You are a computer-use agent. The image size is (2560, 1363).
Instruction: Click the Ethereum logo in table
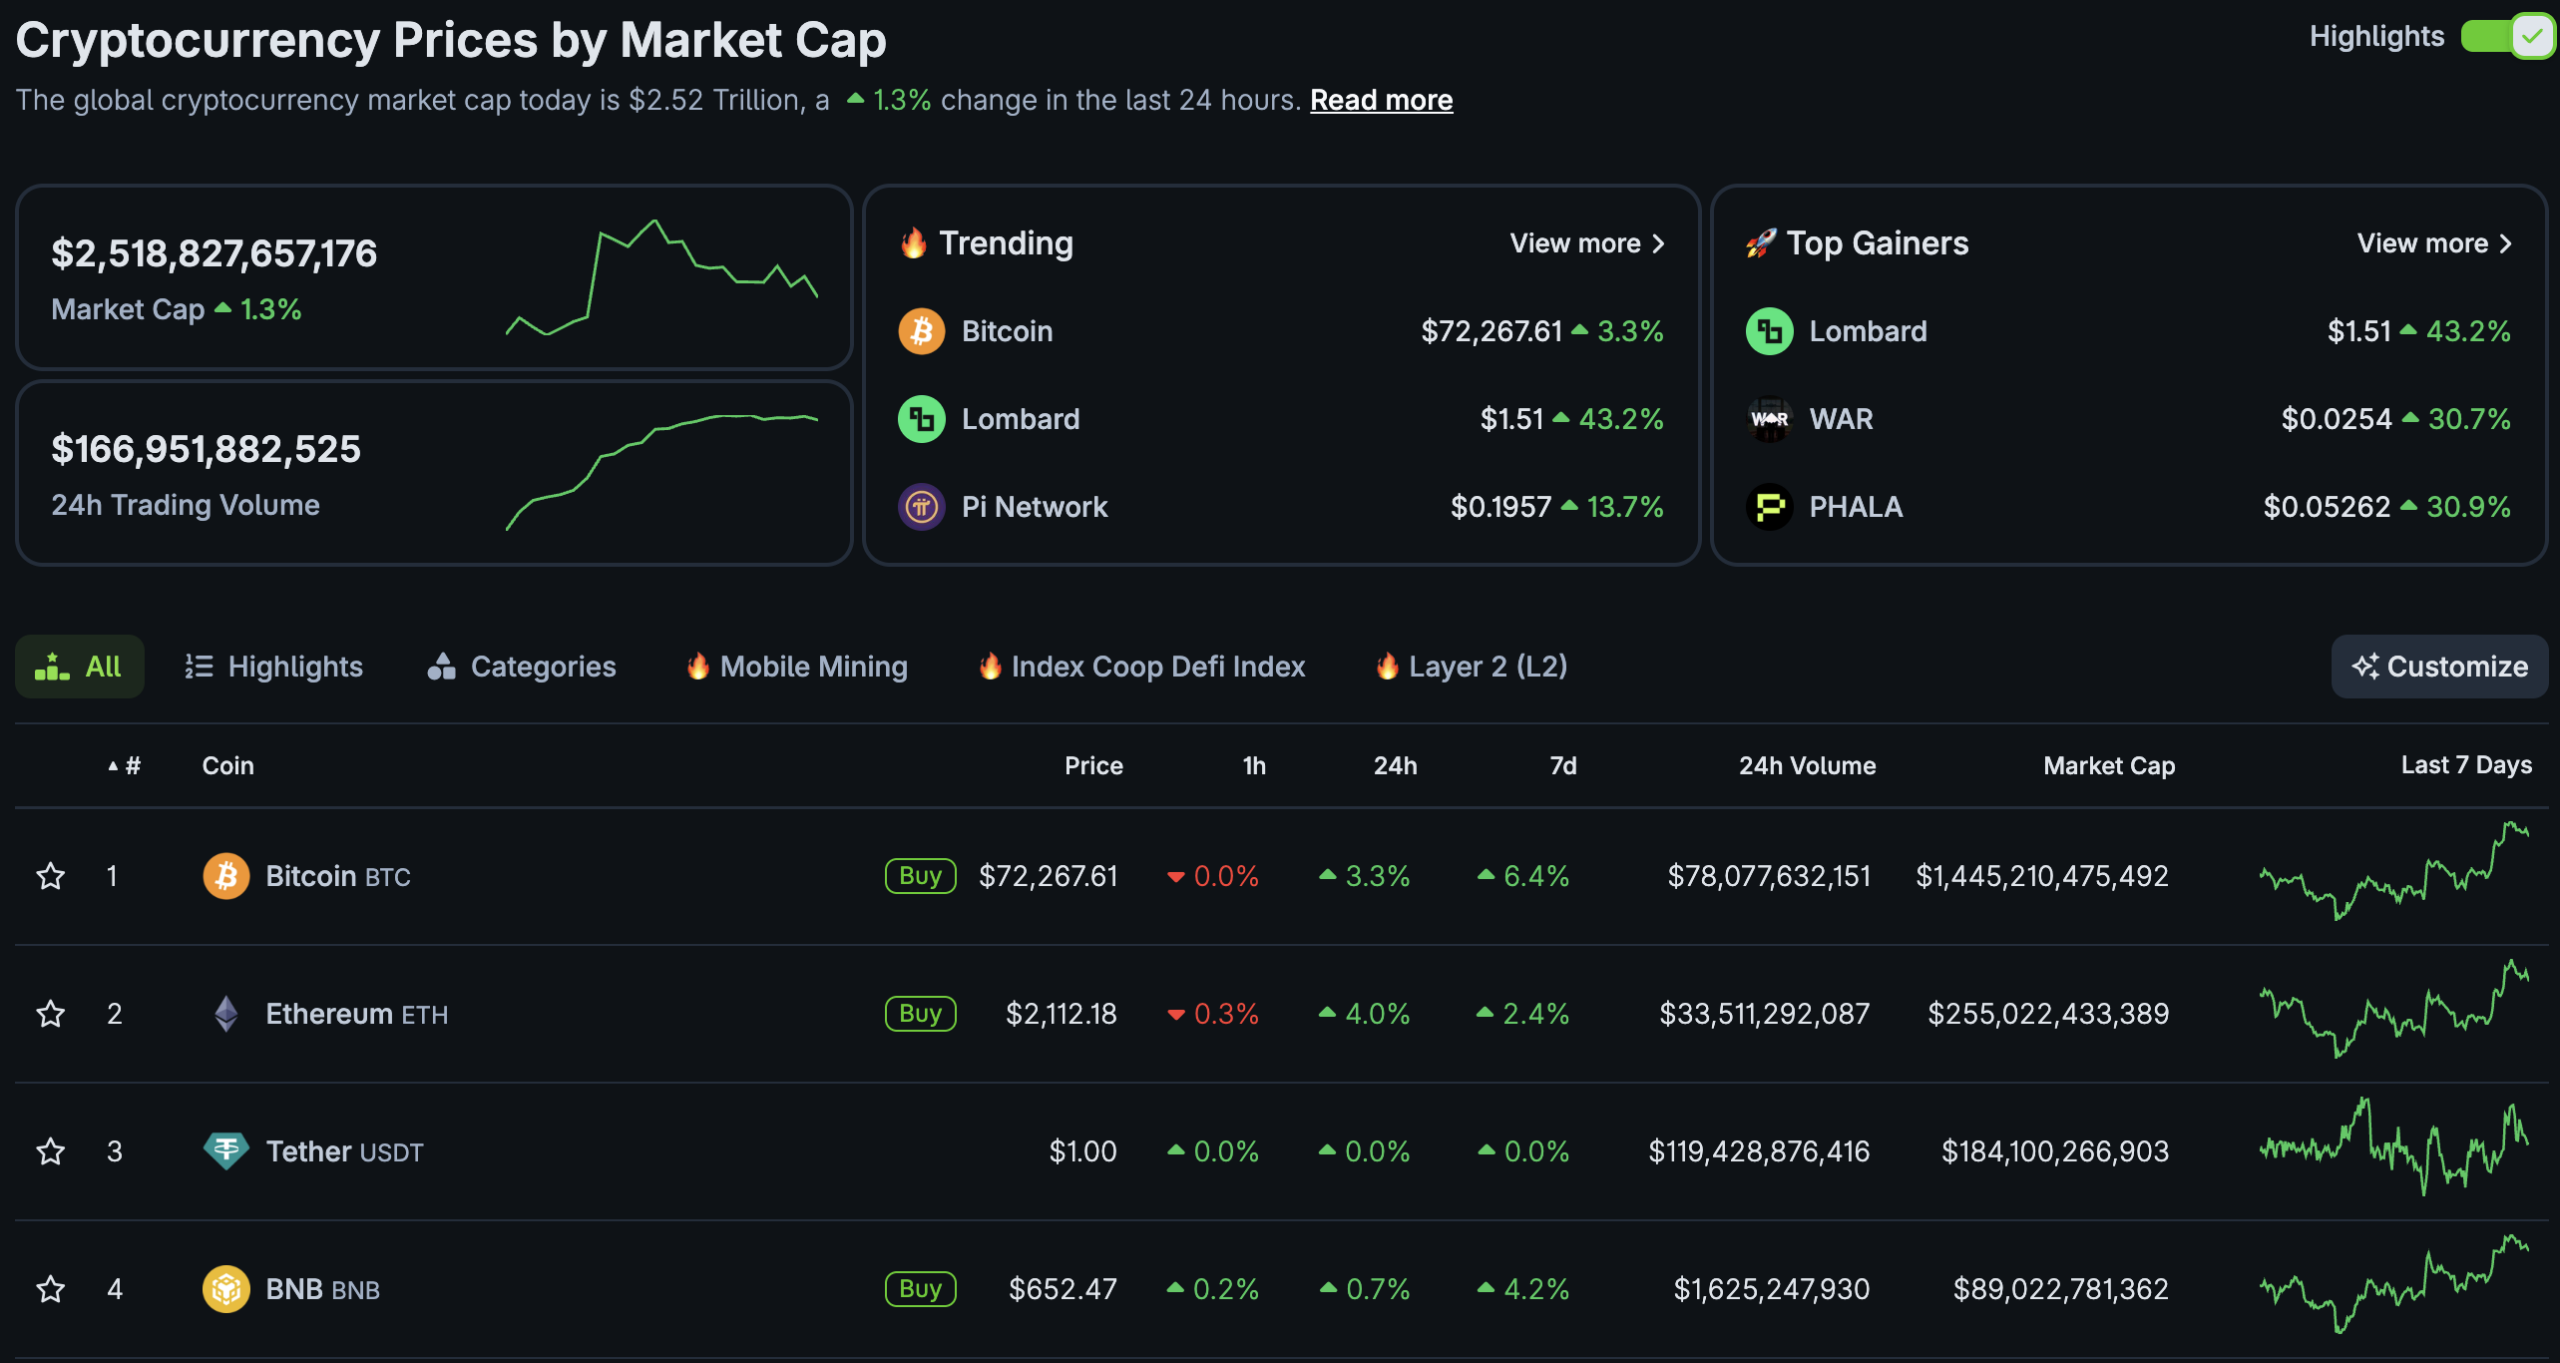[x=226, y=1014]
